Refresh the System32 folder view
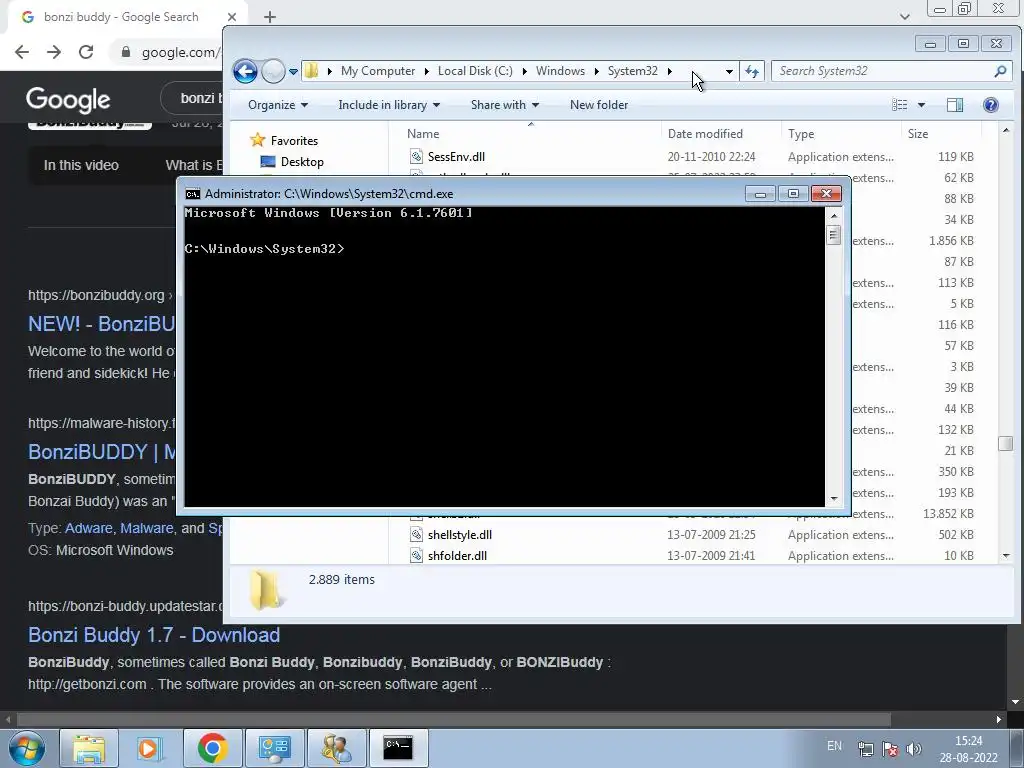Screen dimensions: 1024x768 (x=752, y=71)
